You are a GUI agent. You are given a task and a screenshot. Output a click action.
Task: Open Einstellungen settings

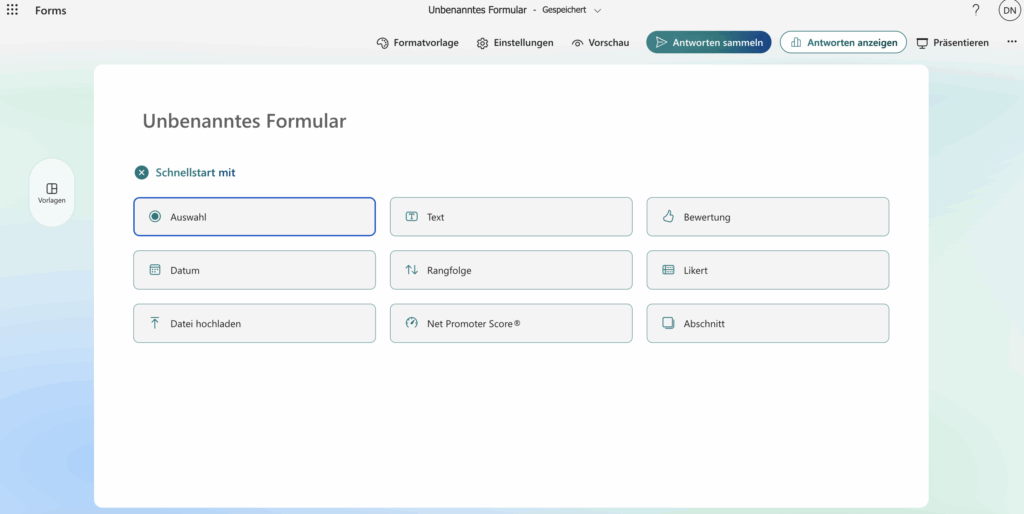515,42
